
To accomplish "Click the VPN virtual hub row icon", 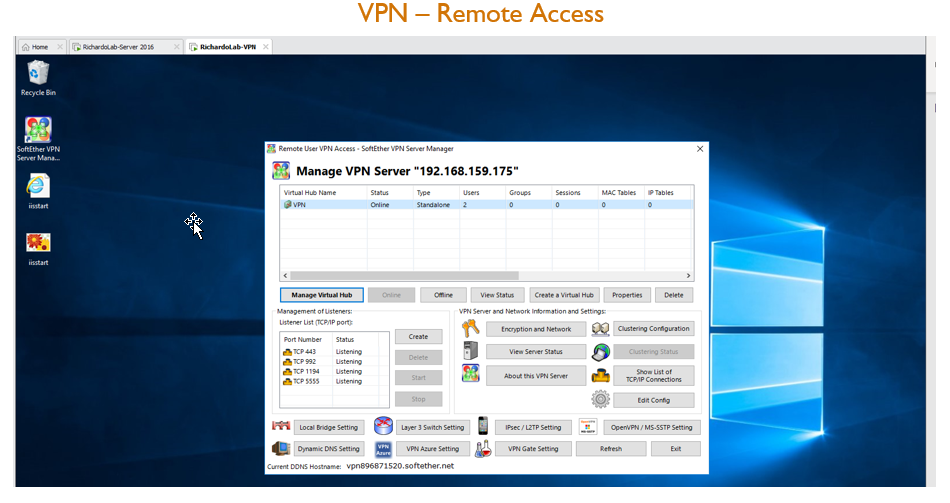I will (288, 205).
